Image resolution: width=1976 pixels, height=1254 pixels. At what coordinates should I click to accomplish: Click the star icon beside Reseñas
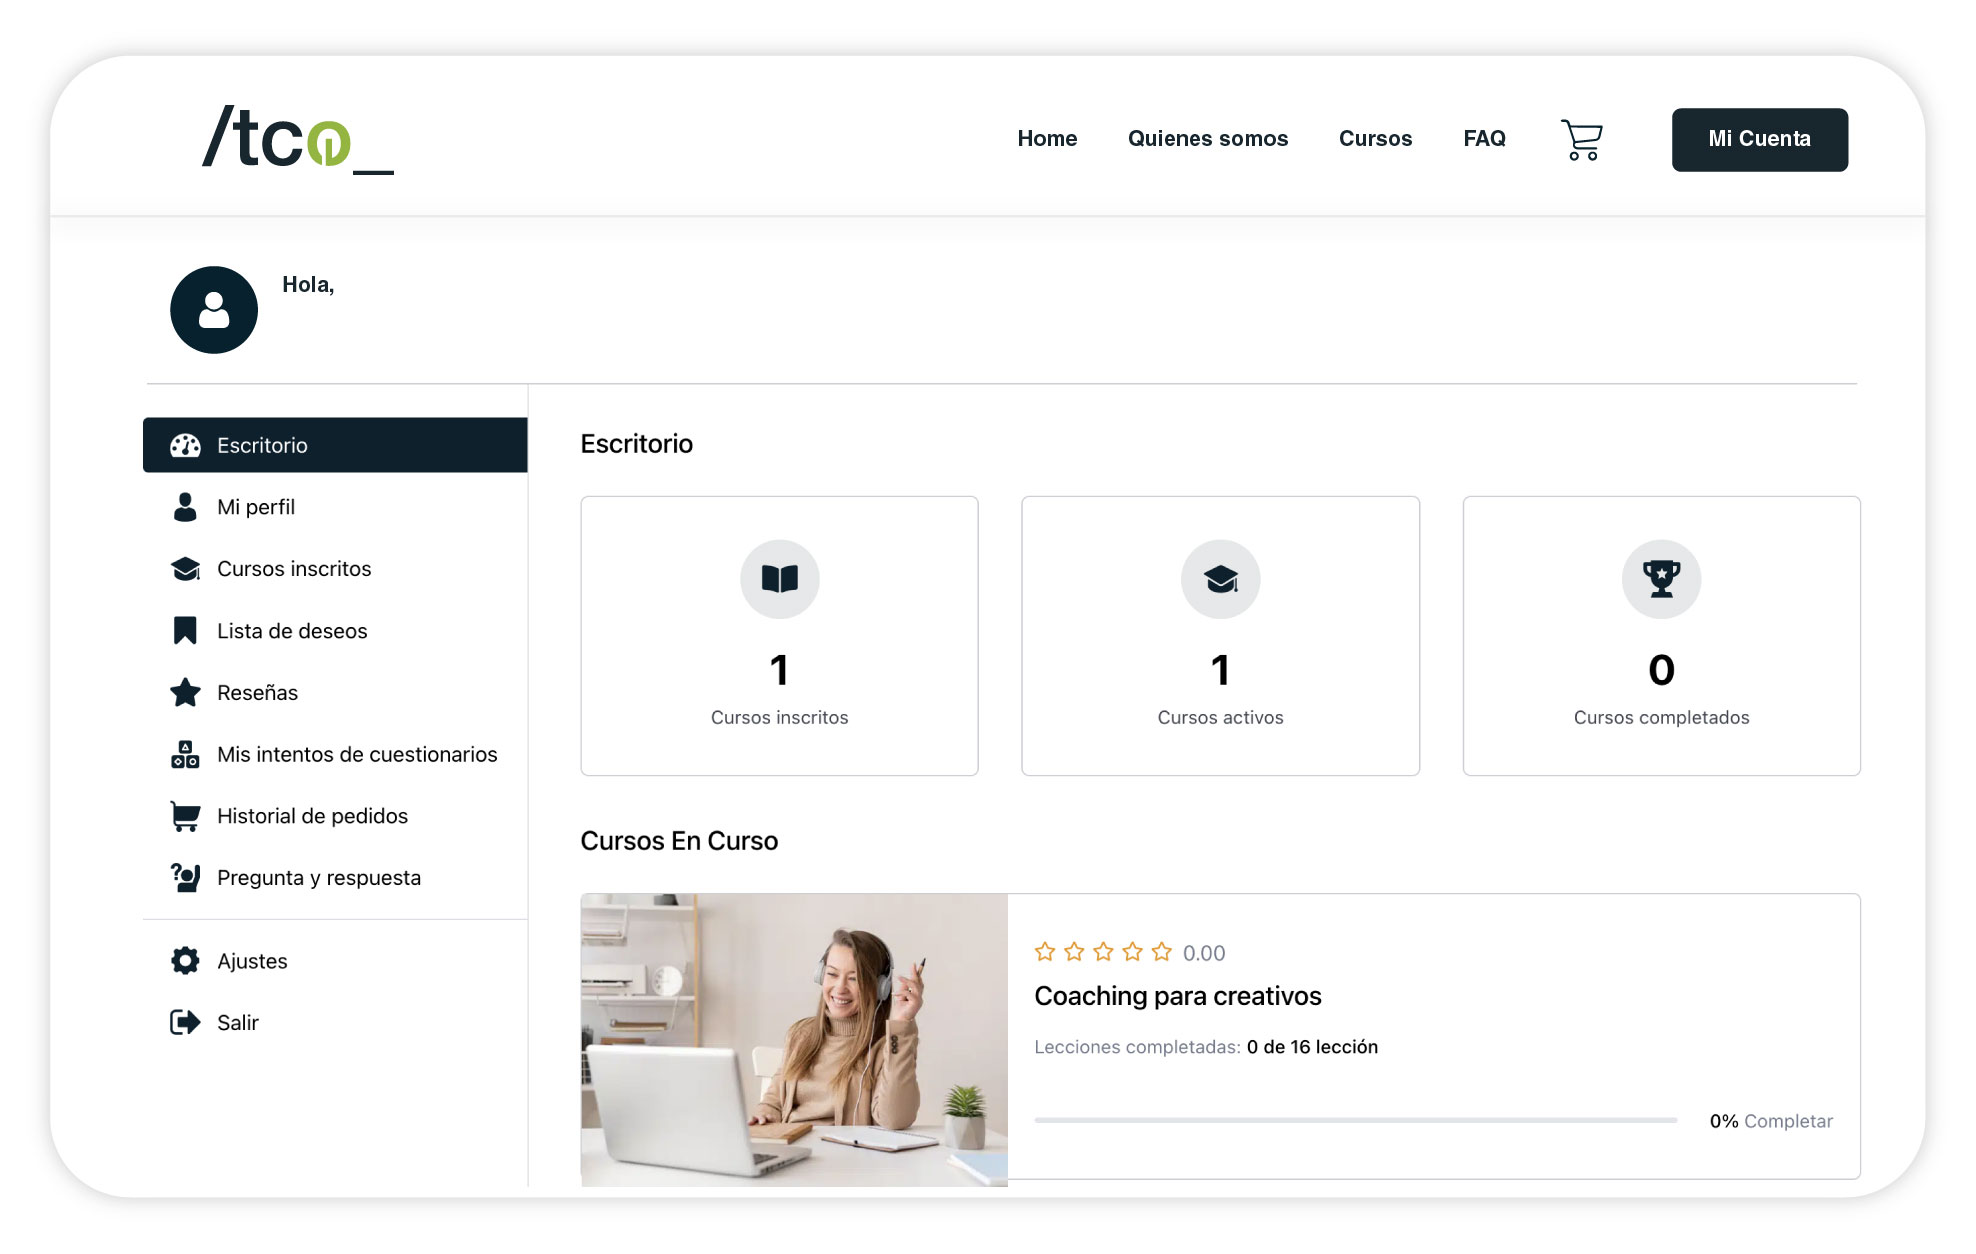[x=185, y=693]
